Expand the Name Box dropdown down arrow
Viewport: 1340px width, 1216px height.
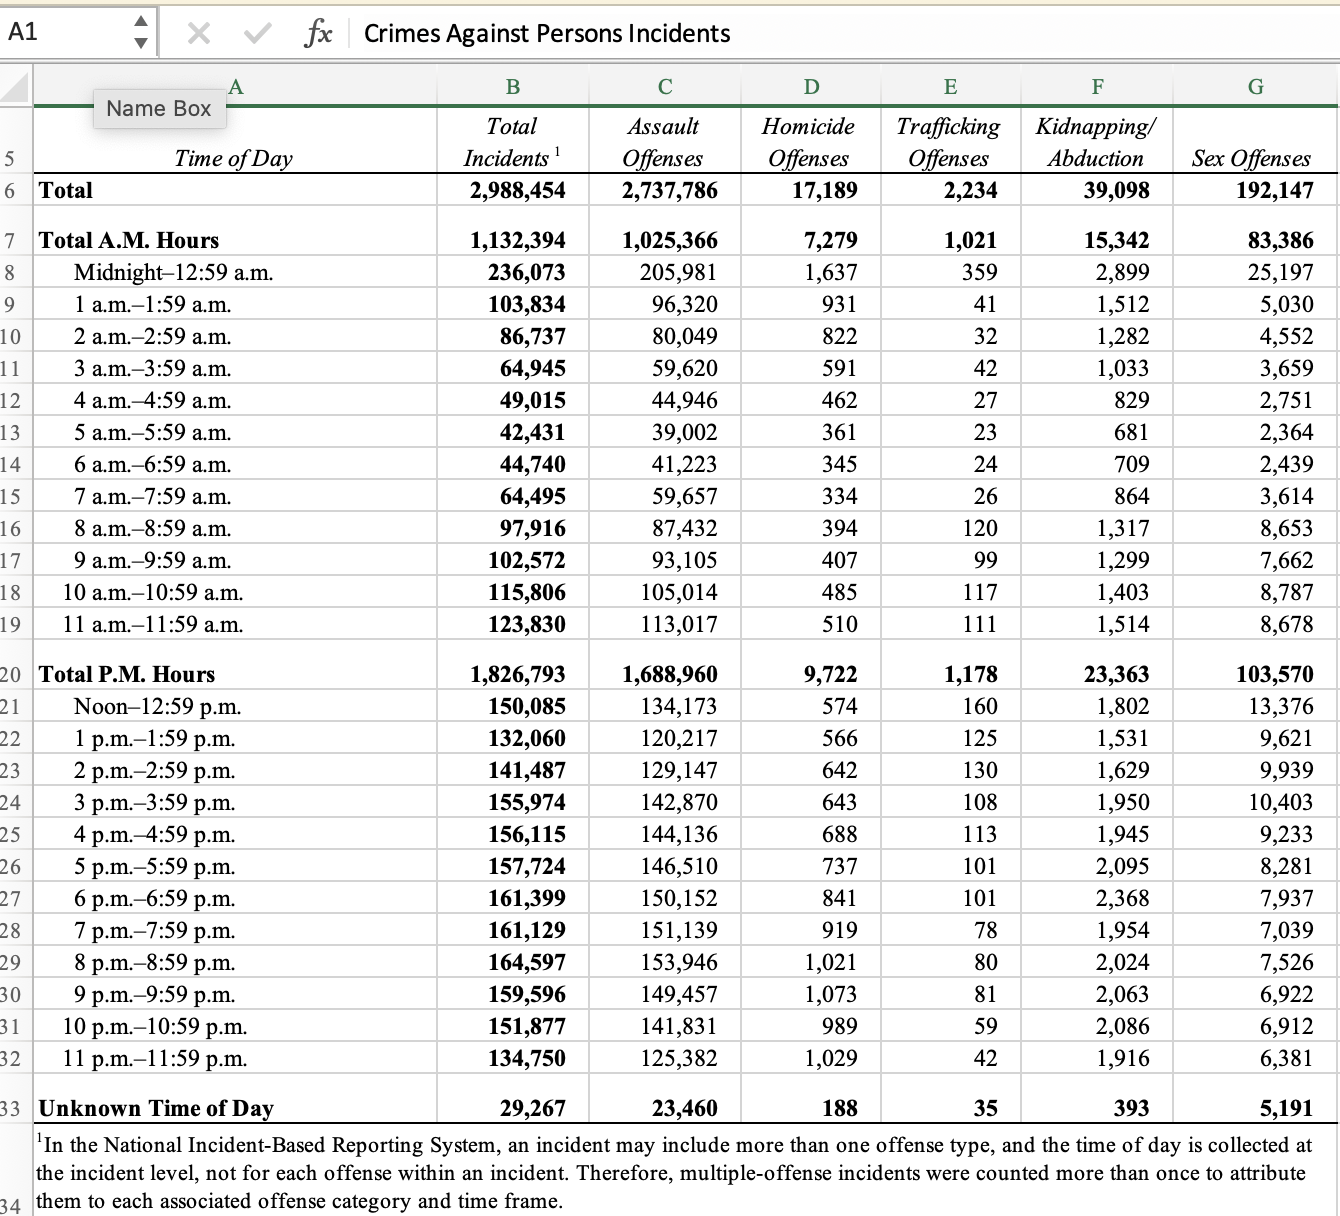[141, 43]
